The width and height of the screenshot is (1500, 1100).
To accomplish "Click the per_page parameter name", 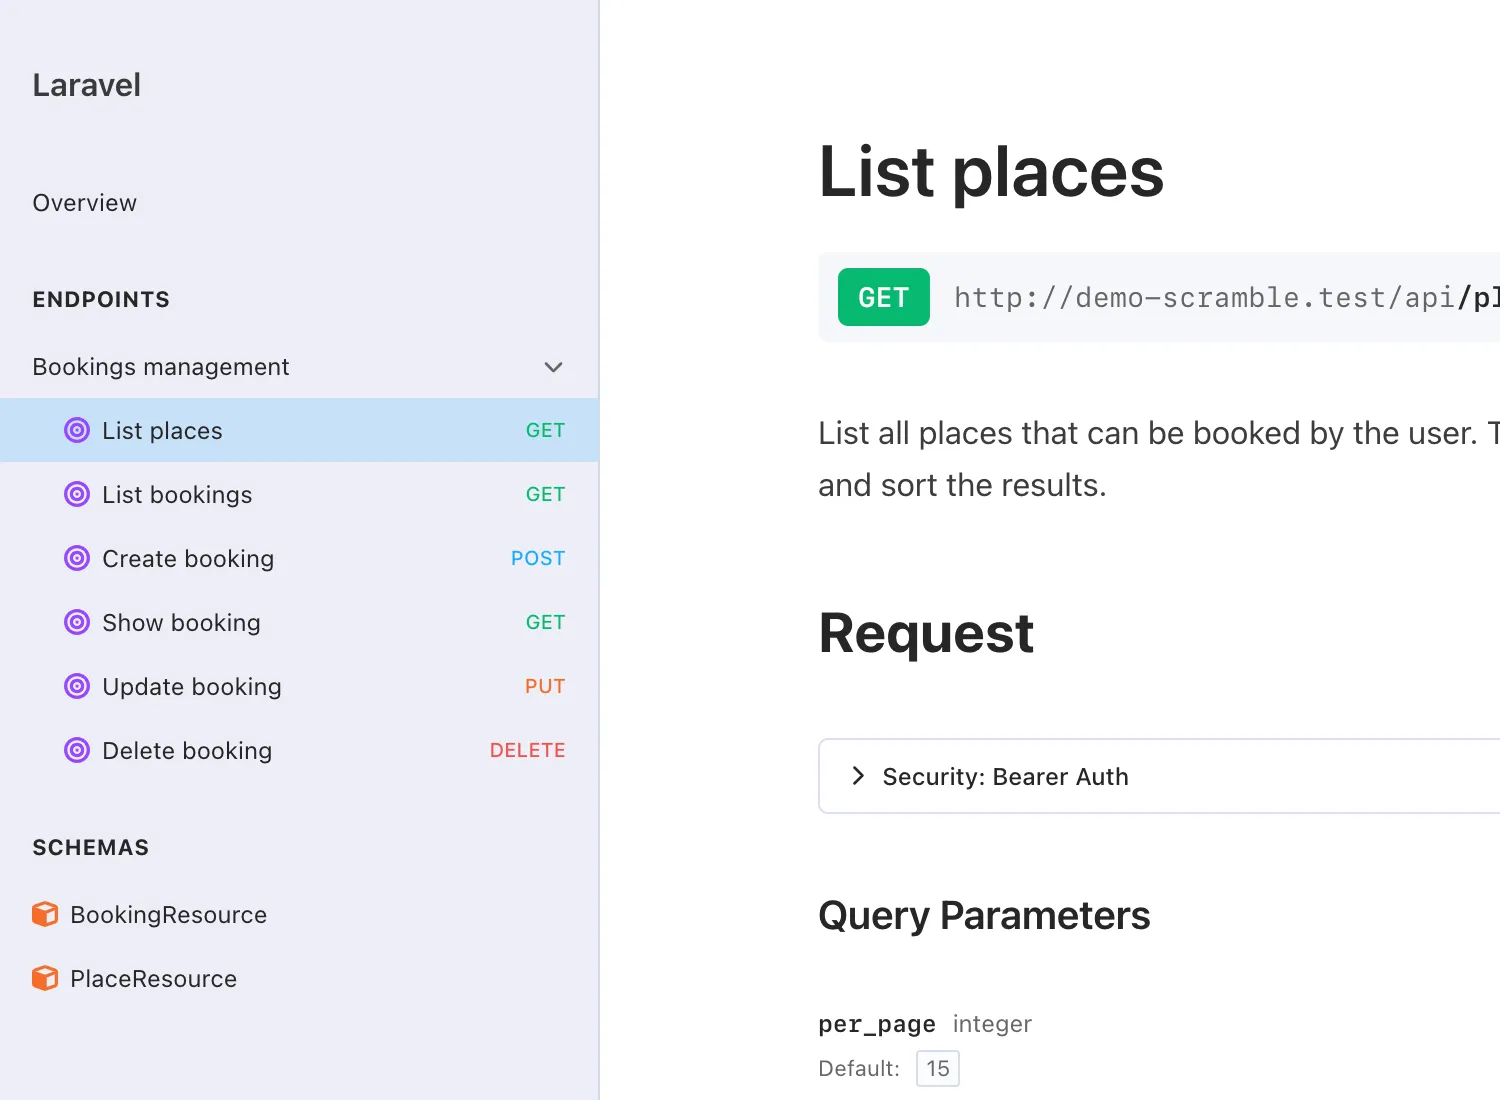I will pos(877,1024).
